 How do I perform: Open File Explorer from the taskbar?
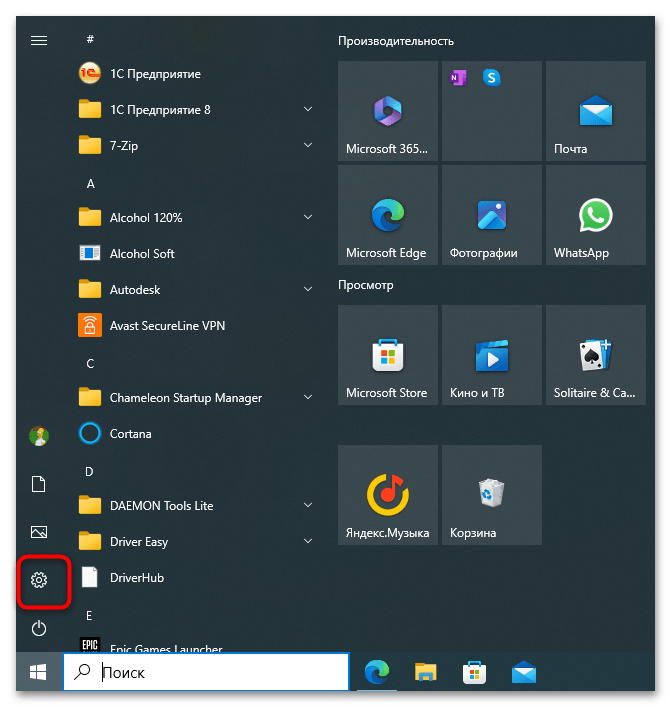[x=426, y=672]
